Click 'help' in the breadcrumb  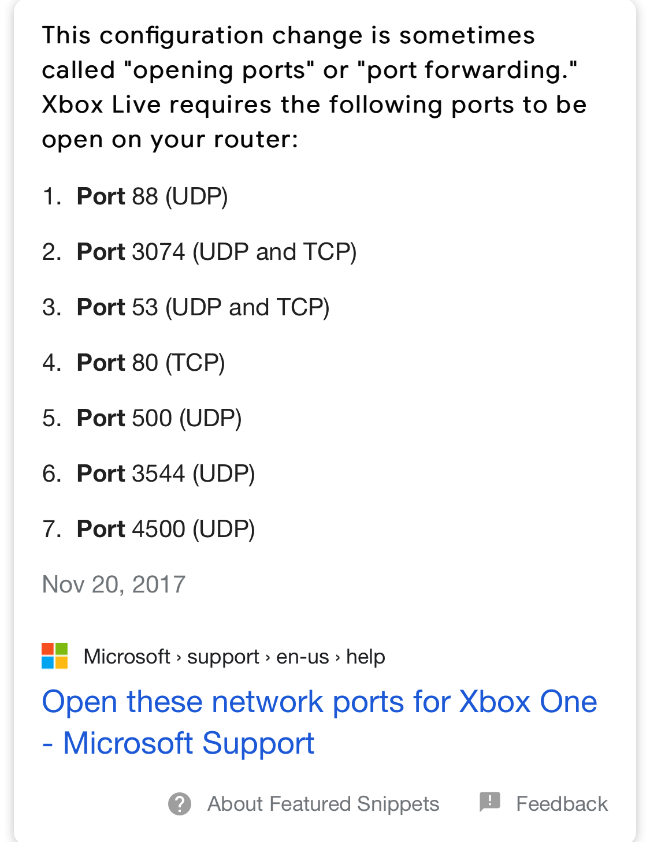365,656
